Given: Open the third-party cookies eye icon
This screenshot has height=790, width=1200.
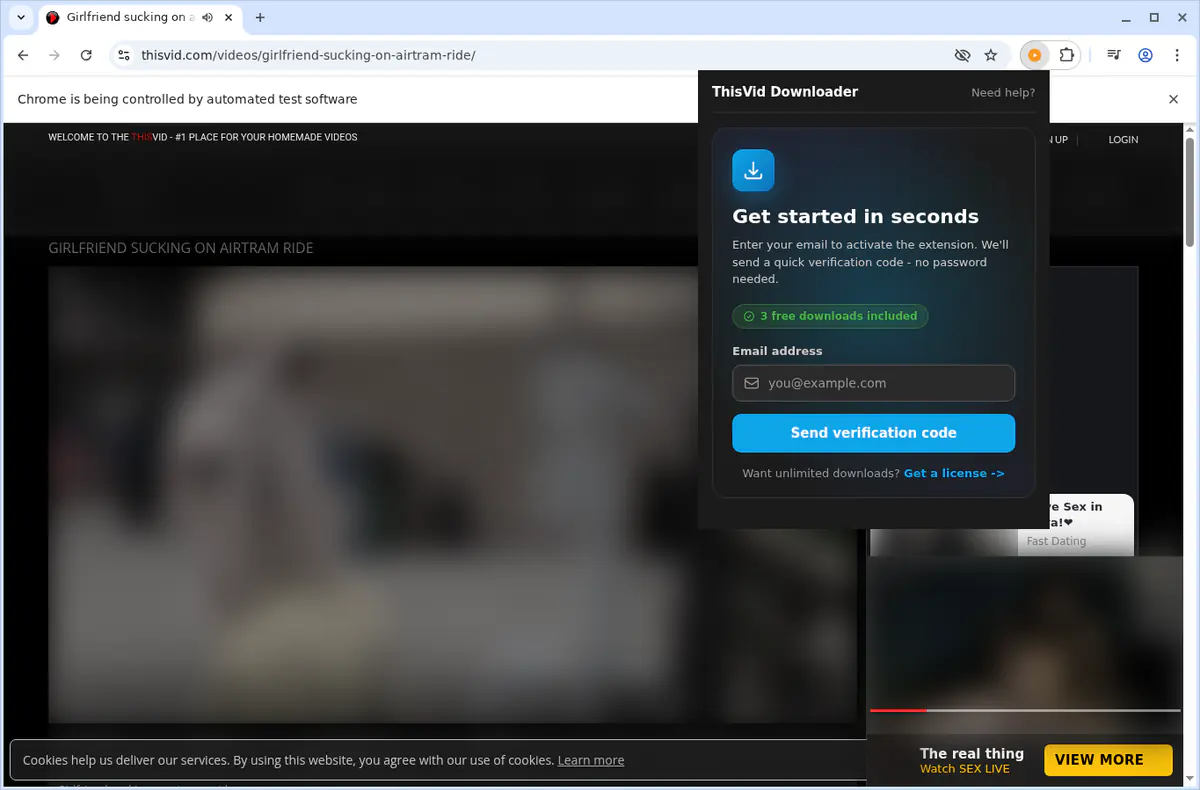Looking at the screenshot, I should pyautogui.click(x=962, y=55).
